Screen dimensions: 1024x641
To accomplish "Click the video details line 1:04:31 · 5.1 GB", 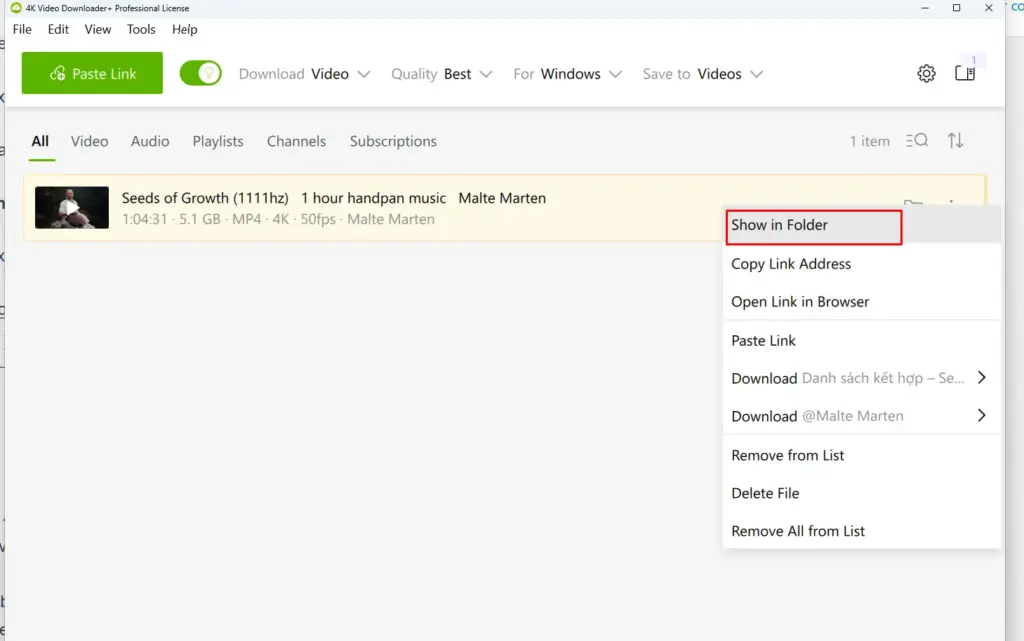I will pos(278,219).
